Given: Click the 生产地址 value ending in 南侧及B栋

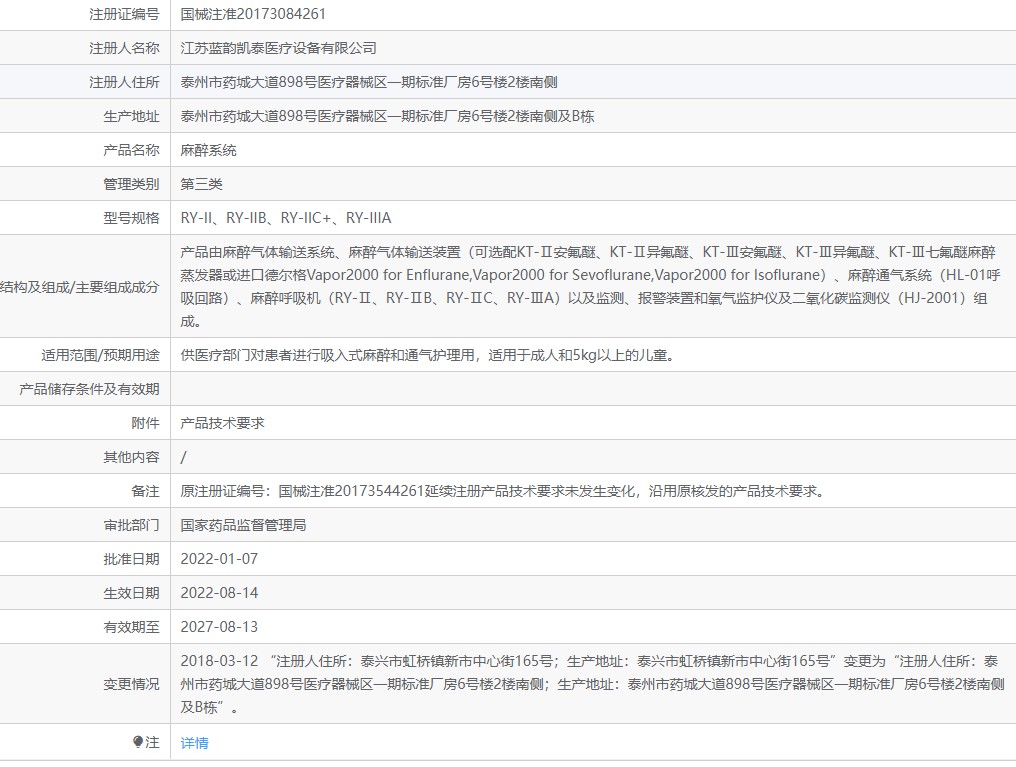Looking at the screenshot, I should coord(387,117).
